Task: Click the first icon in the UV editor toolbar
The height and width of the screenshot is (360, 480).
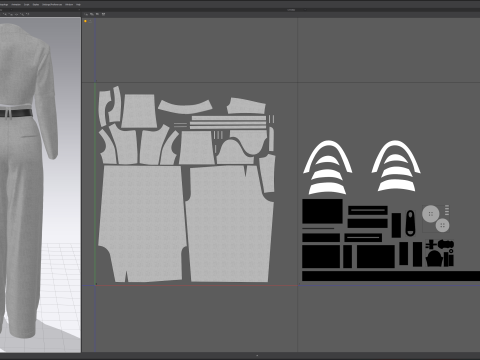Action: pos(86,14)
